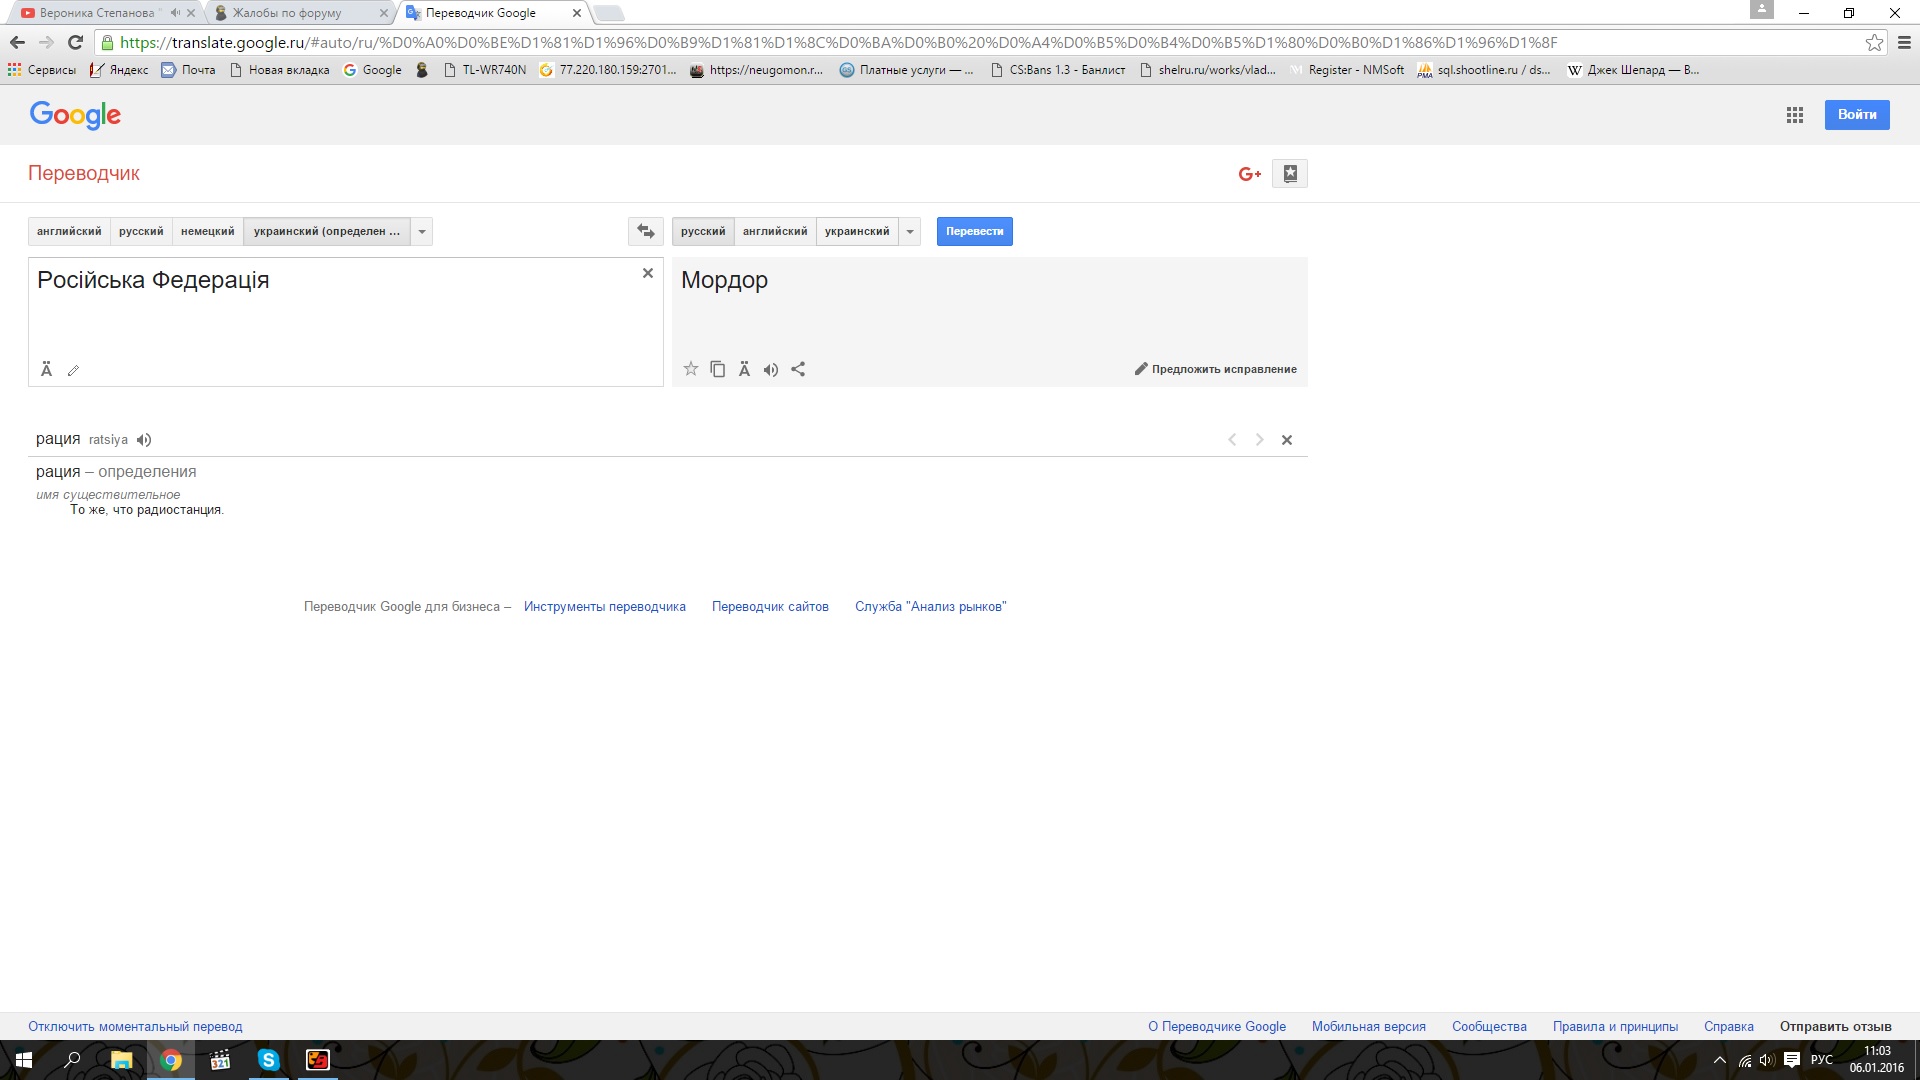The width and height of the screenshot is (1920, 1080).
Task: Open О Переводчике Google link
Action: click(1217, 1027)
